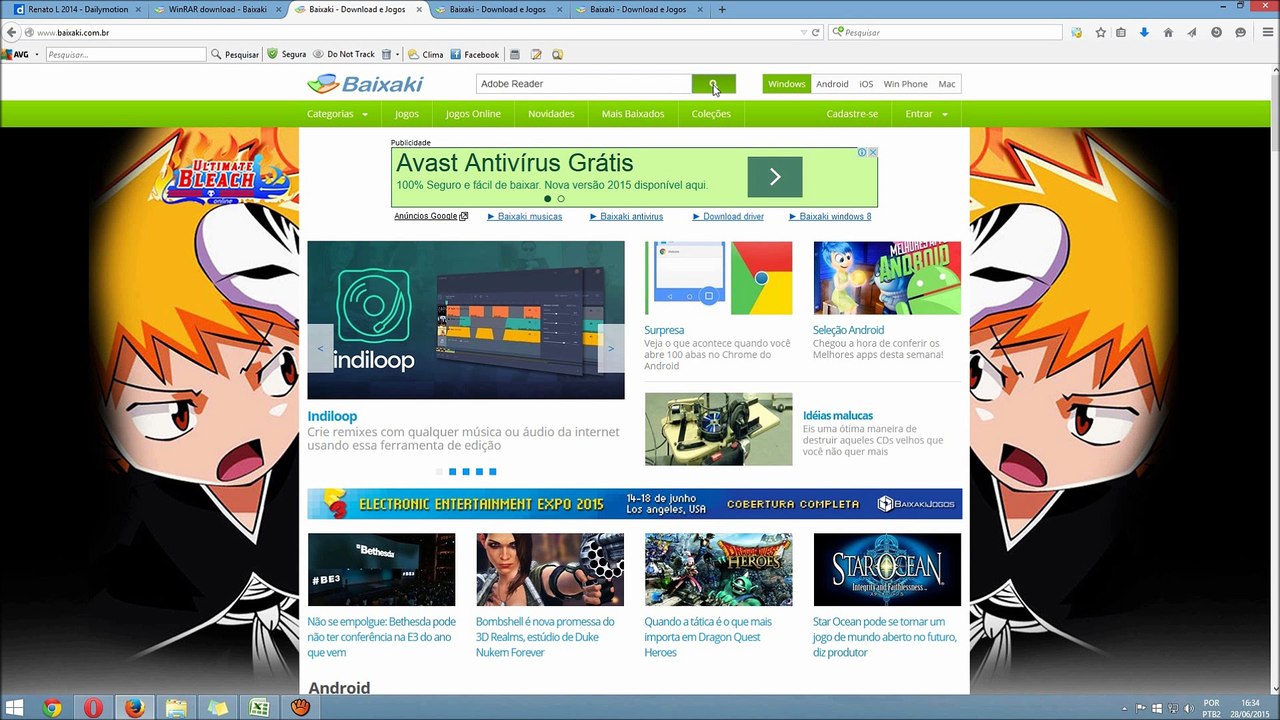Open the Indiloop article title link
1280x720 pixels.
click(x=332, y=416)
